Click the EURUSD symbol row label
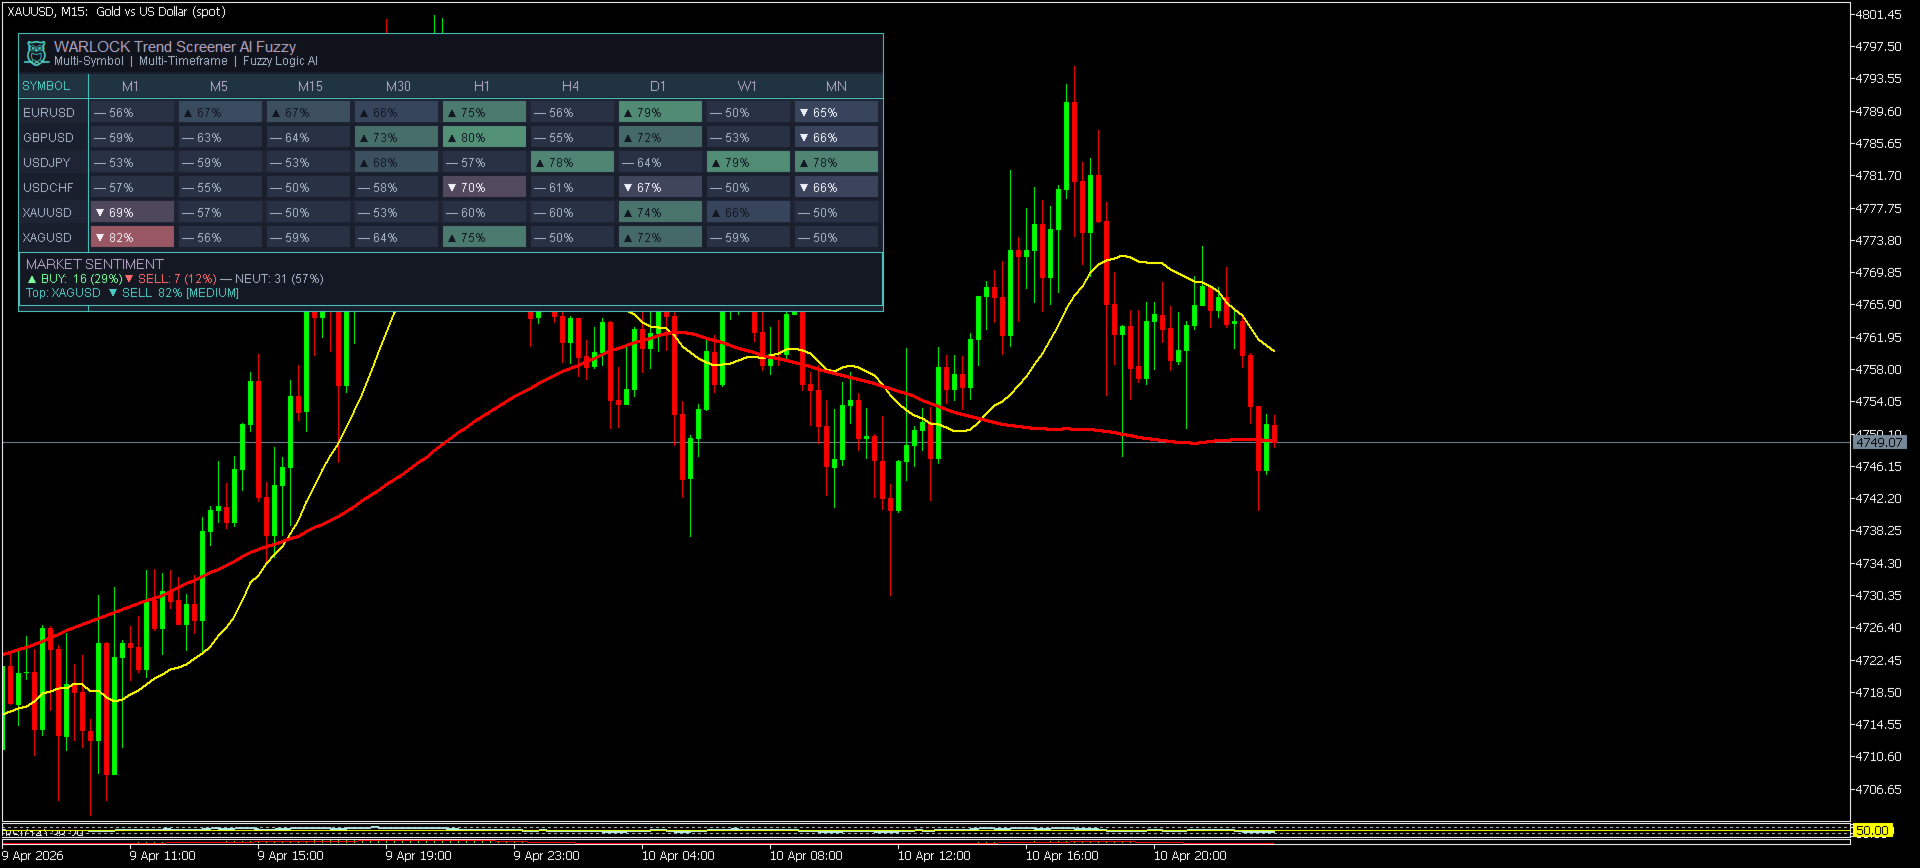Viewport: 1920px width, 868px height. pyautogui.click(x=49, y=113)
